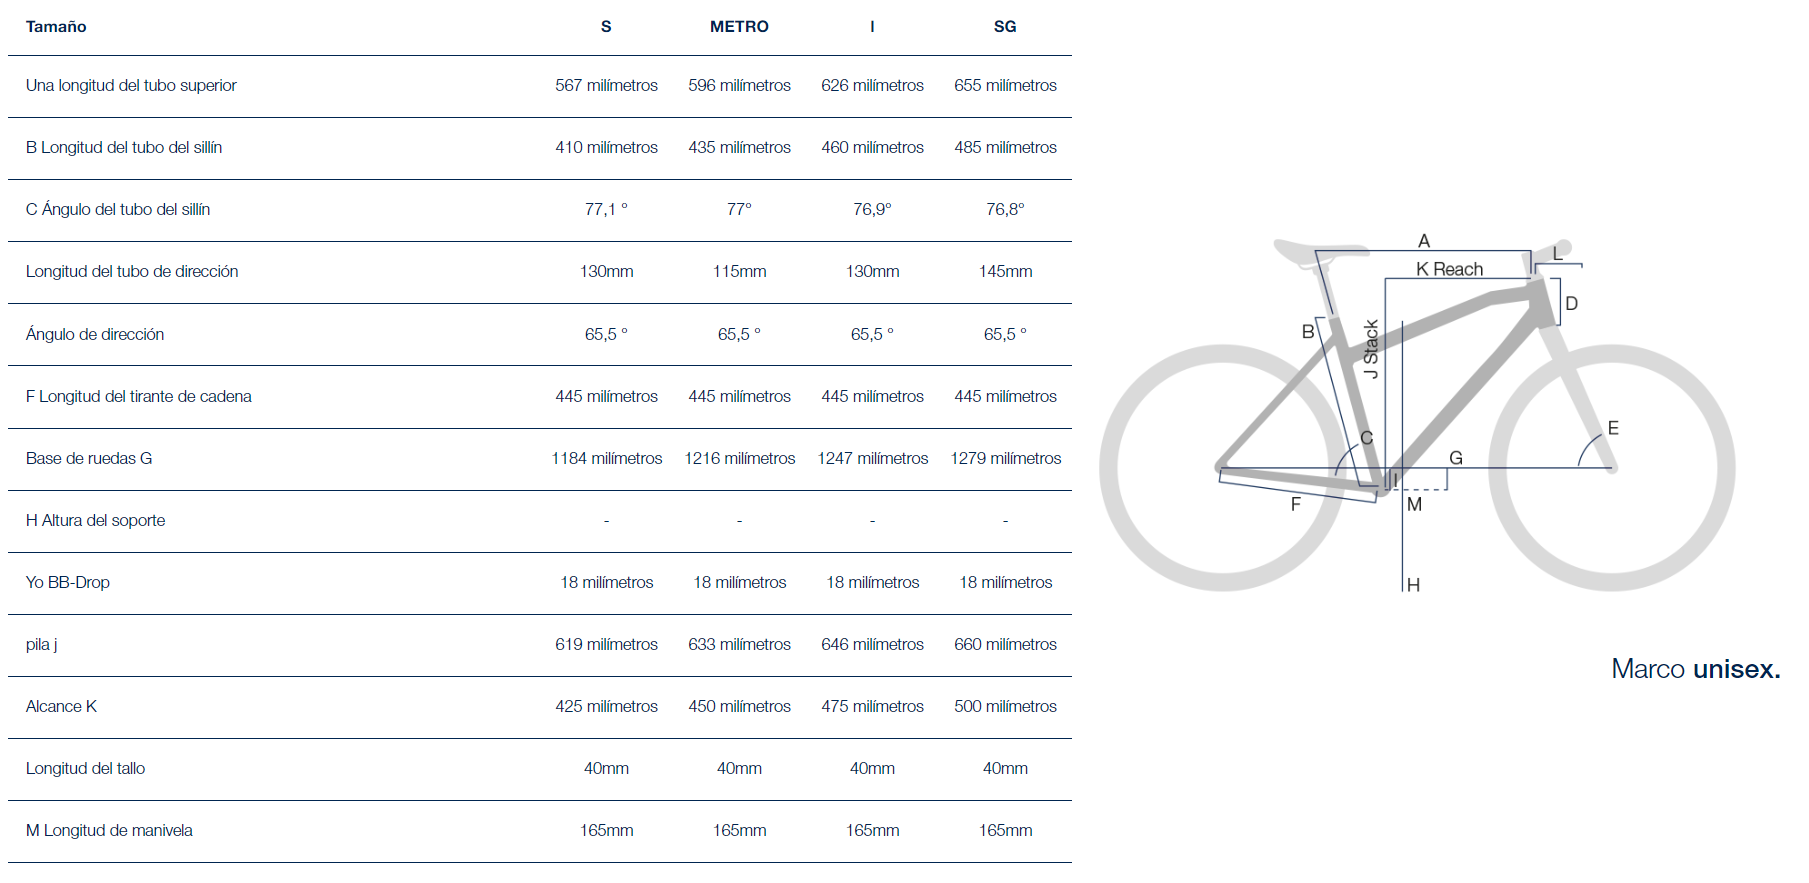Select the 'Alcance K' row label

point(61,706)
